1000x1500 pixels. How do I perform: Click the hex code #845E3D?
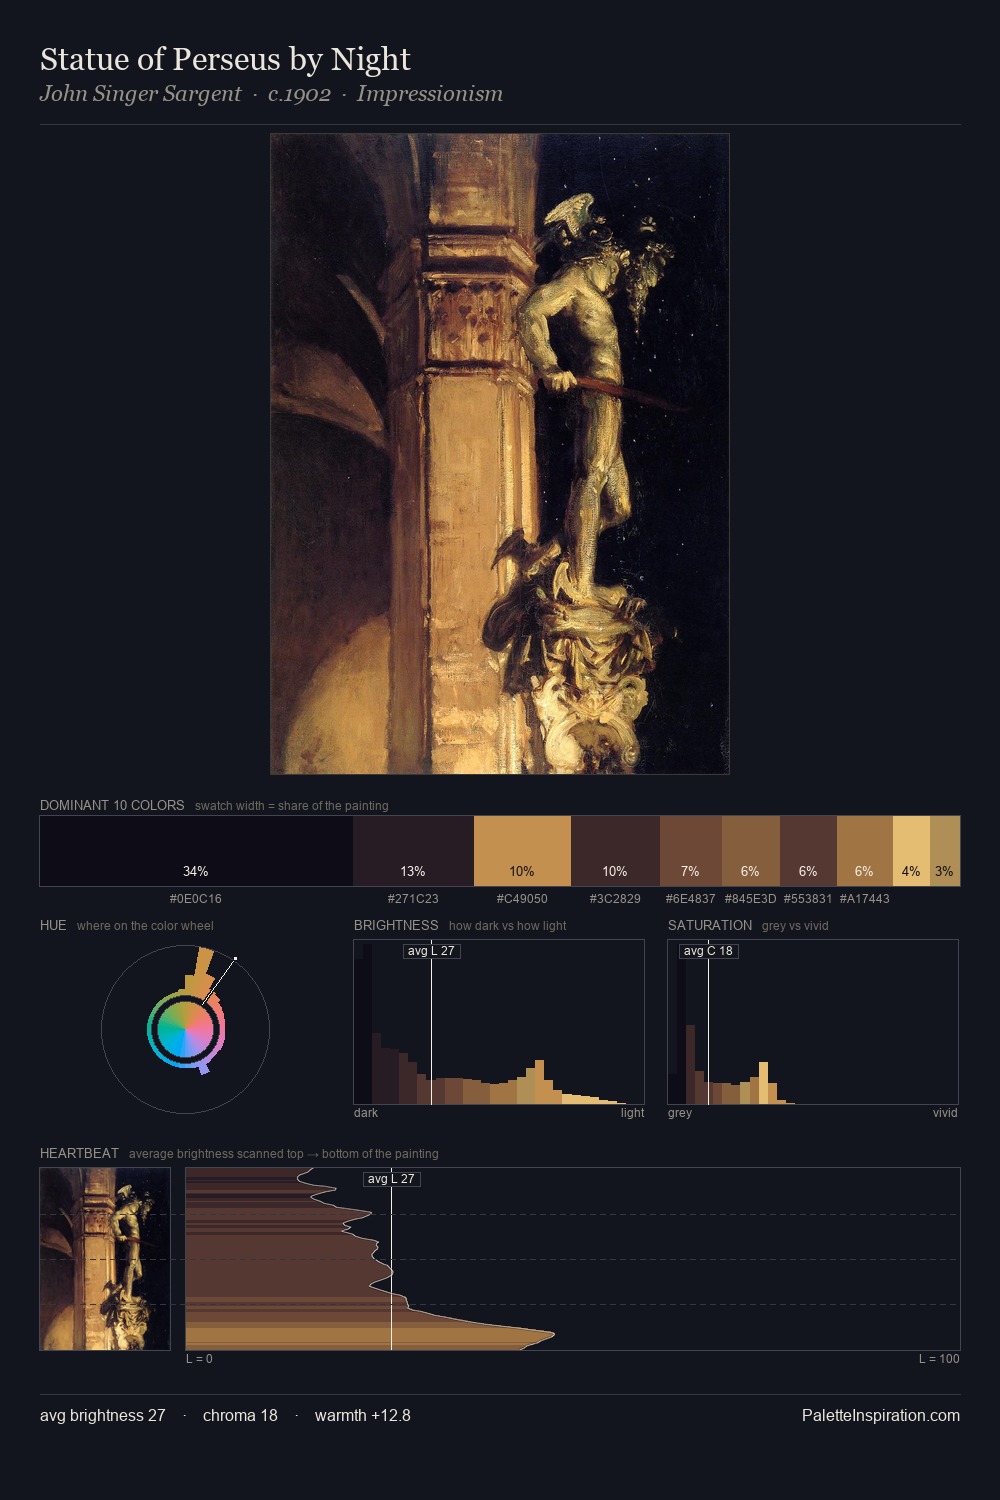[x=751, y=899]
